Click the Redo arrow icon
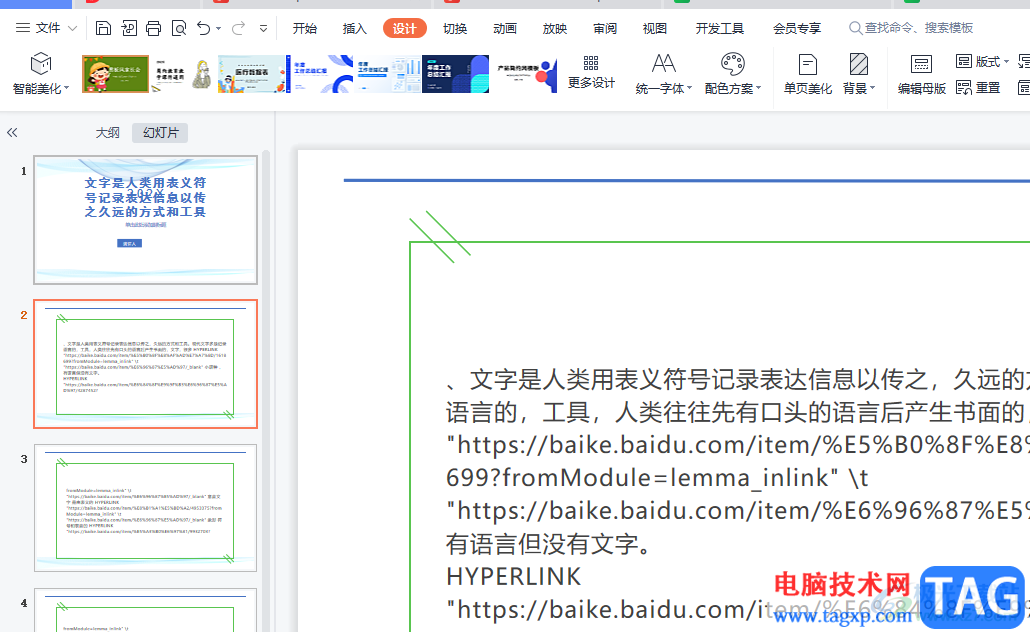Viewport: 1030px width, 632px height. point(238,28)
